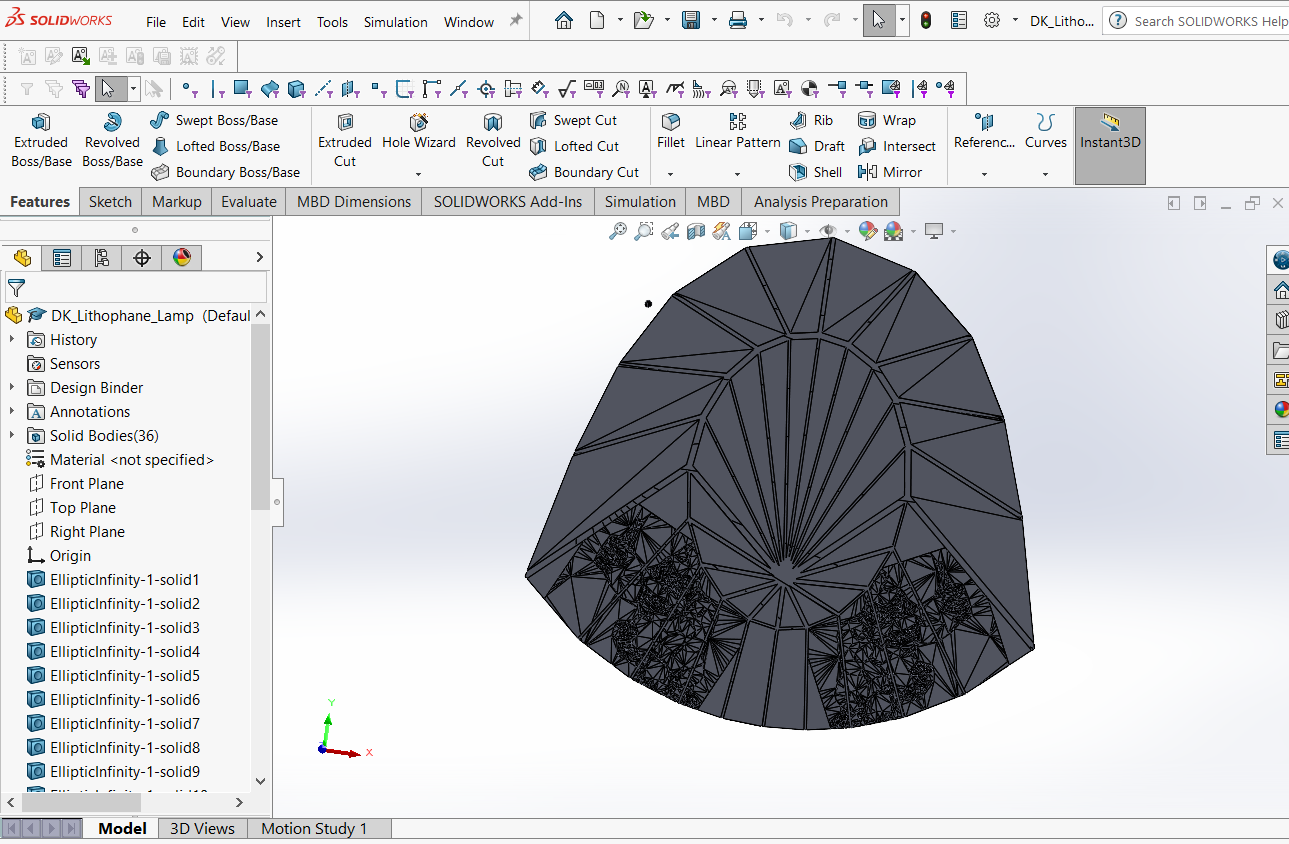Open the Edit Appearance color sphere icon
The image size is (1289, 844).
coord(867,232)
